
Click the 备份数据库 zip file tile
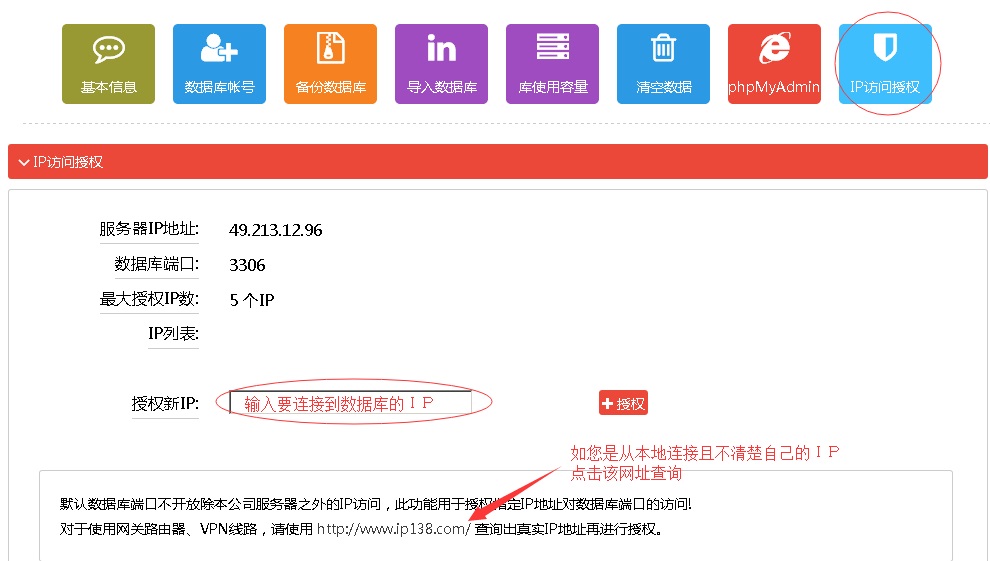[x=330, y=64]
